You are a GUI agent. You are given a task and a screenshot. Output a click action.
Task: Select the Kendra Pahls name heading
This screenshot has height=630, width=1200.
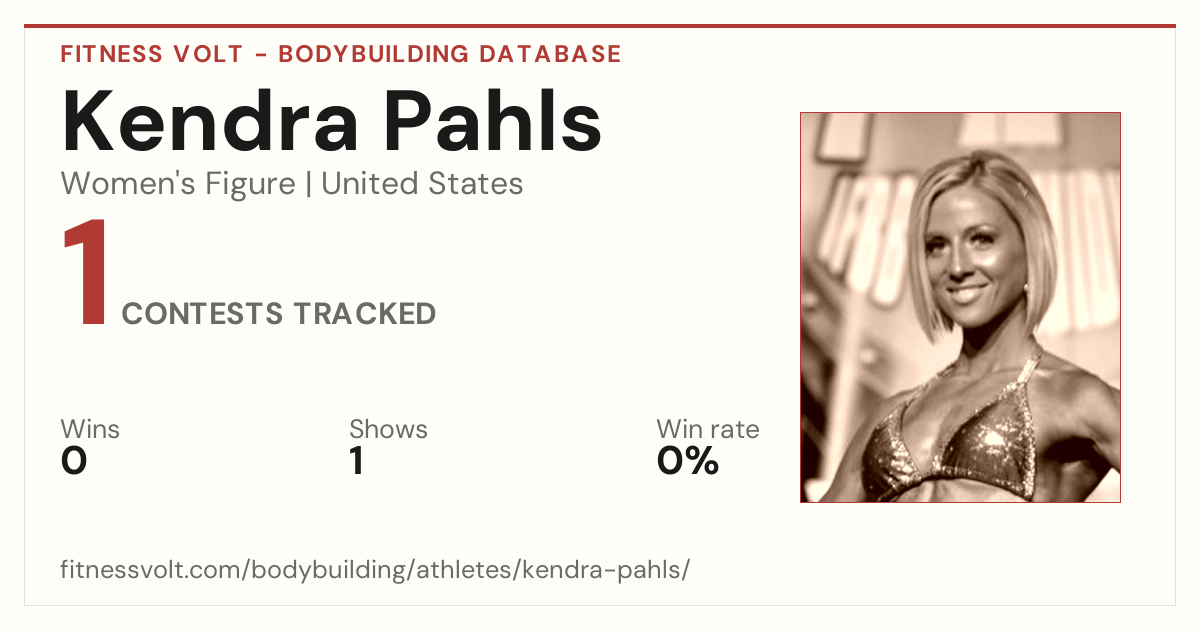click(332, 122)
